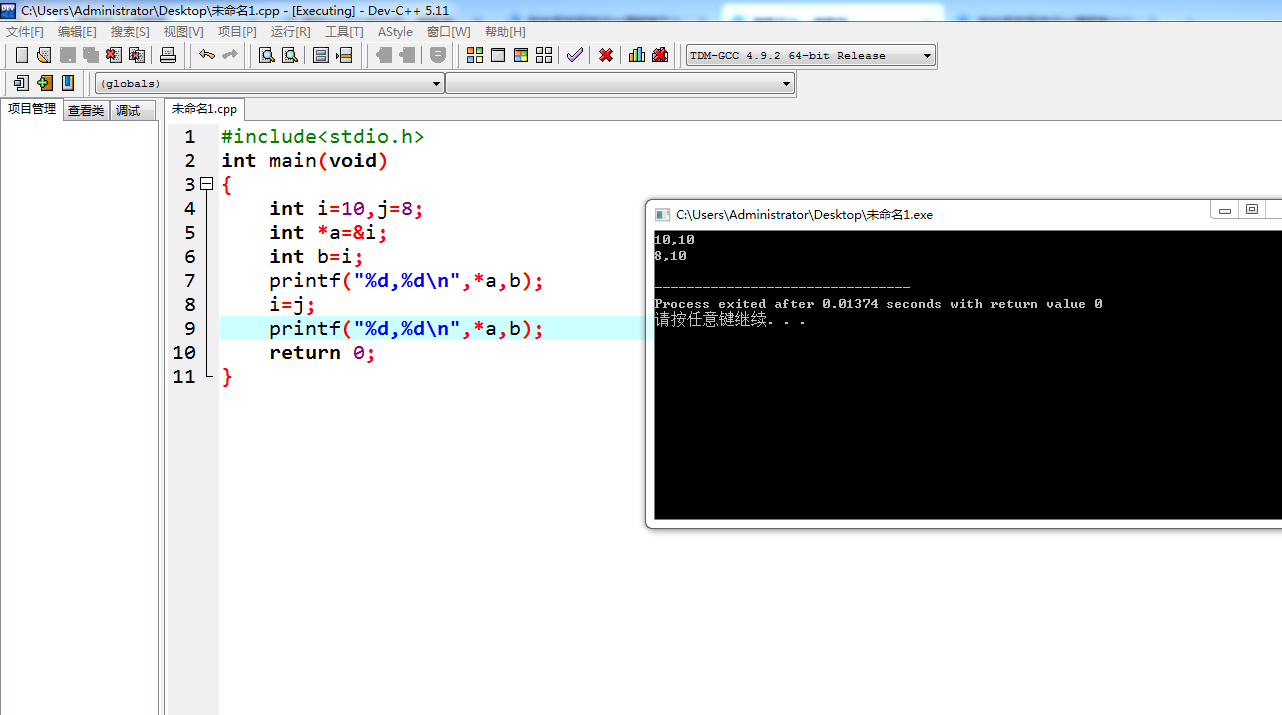Click the console window's title bar icon
The width and height of the screenshot is (1282, 715).
click(x=662, y=214)
